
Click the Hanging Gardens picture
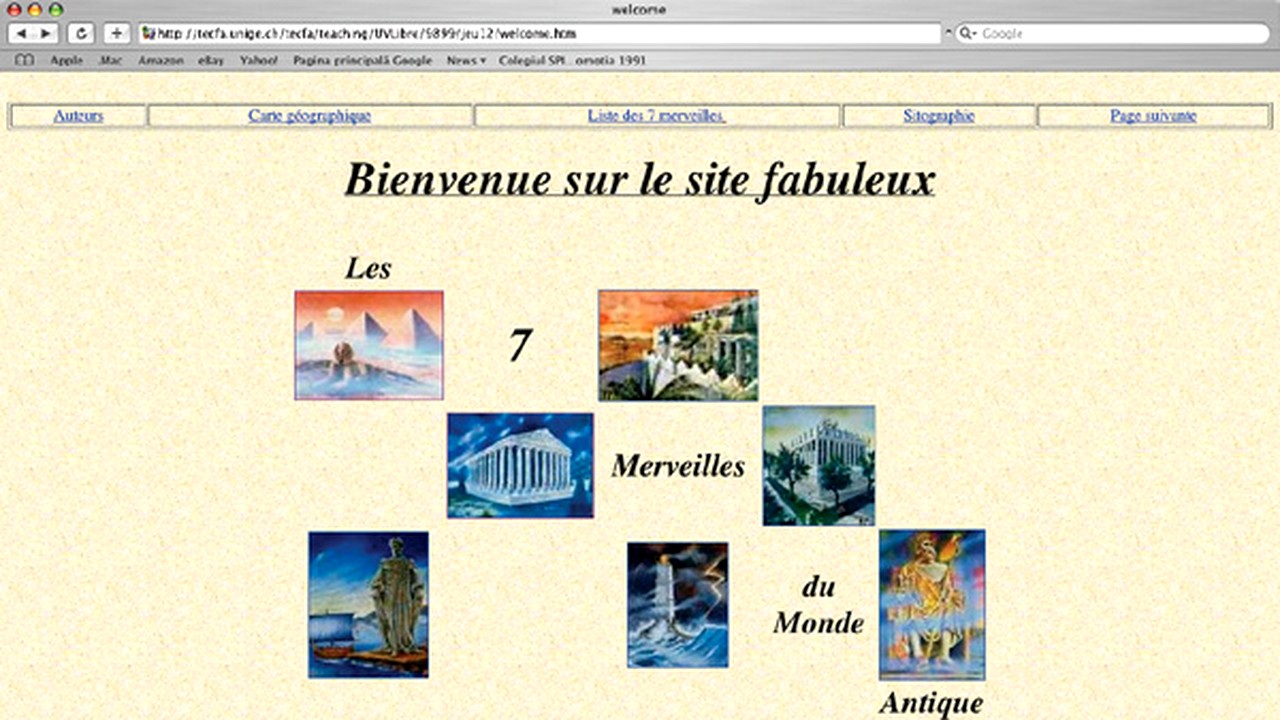[678, 345]
